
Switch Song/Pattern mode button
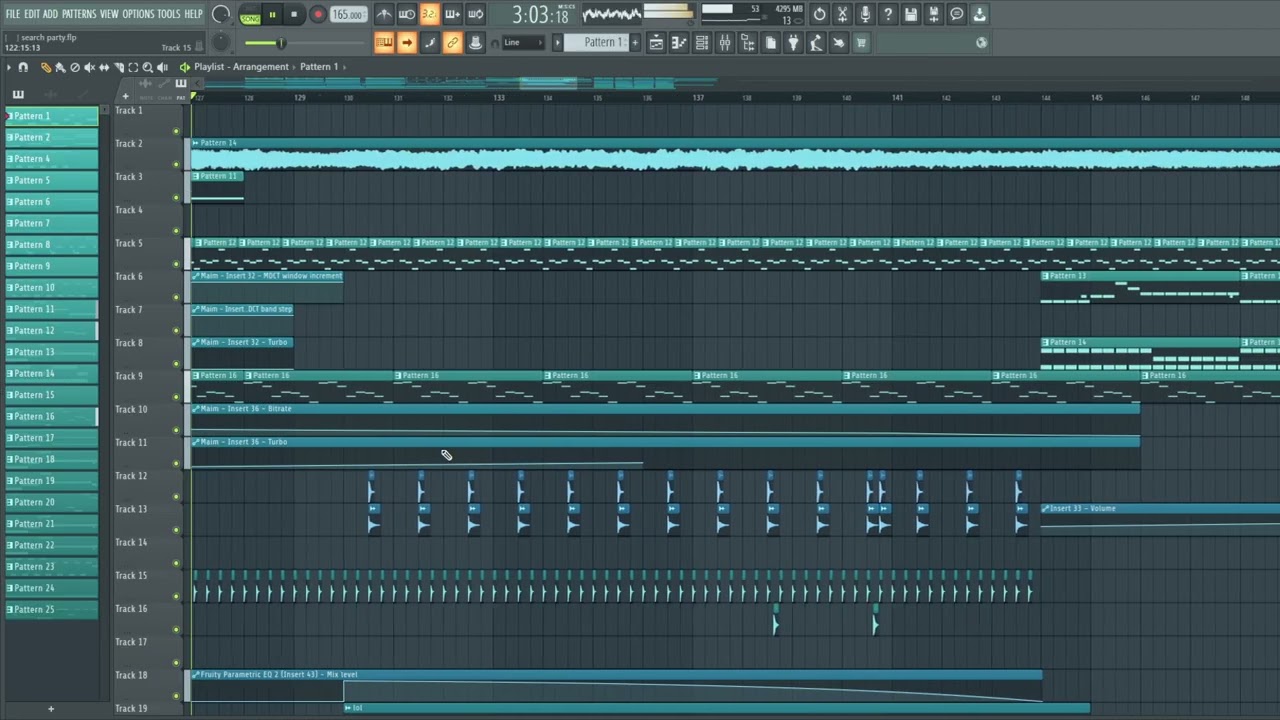tap(250, 15)
